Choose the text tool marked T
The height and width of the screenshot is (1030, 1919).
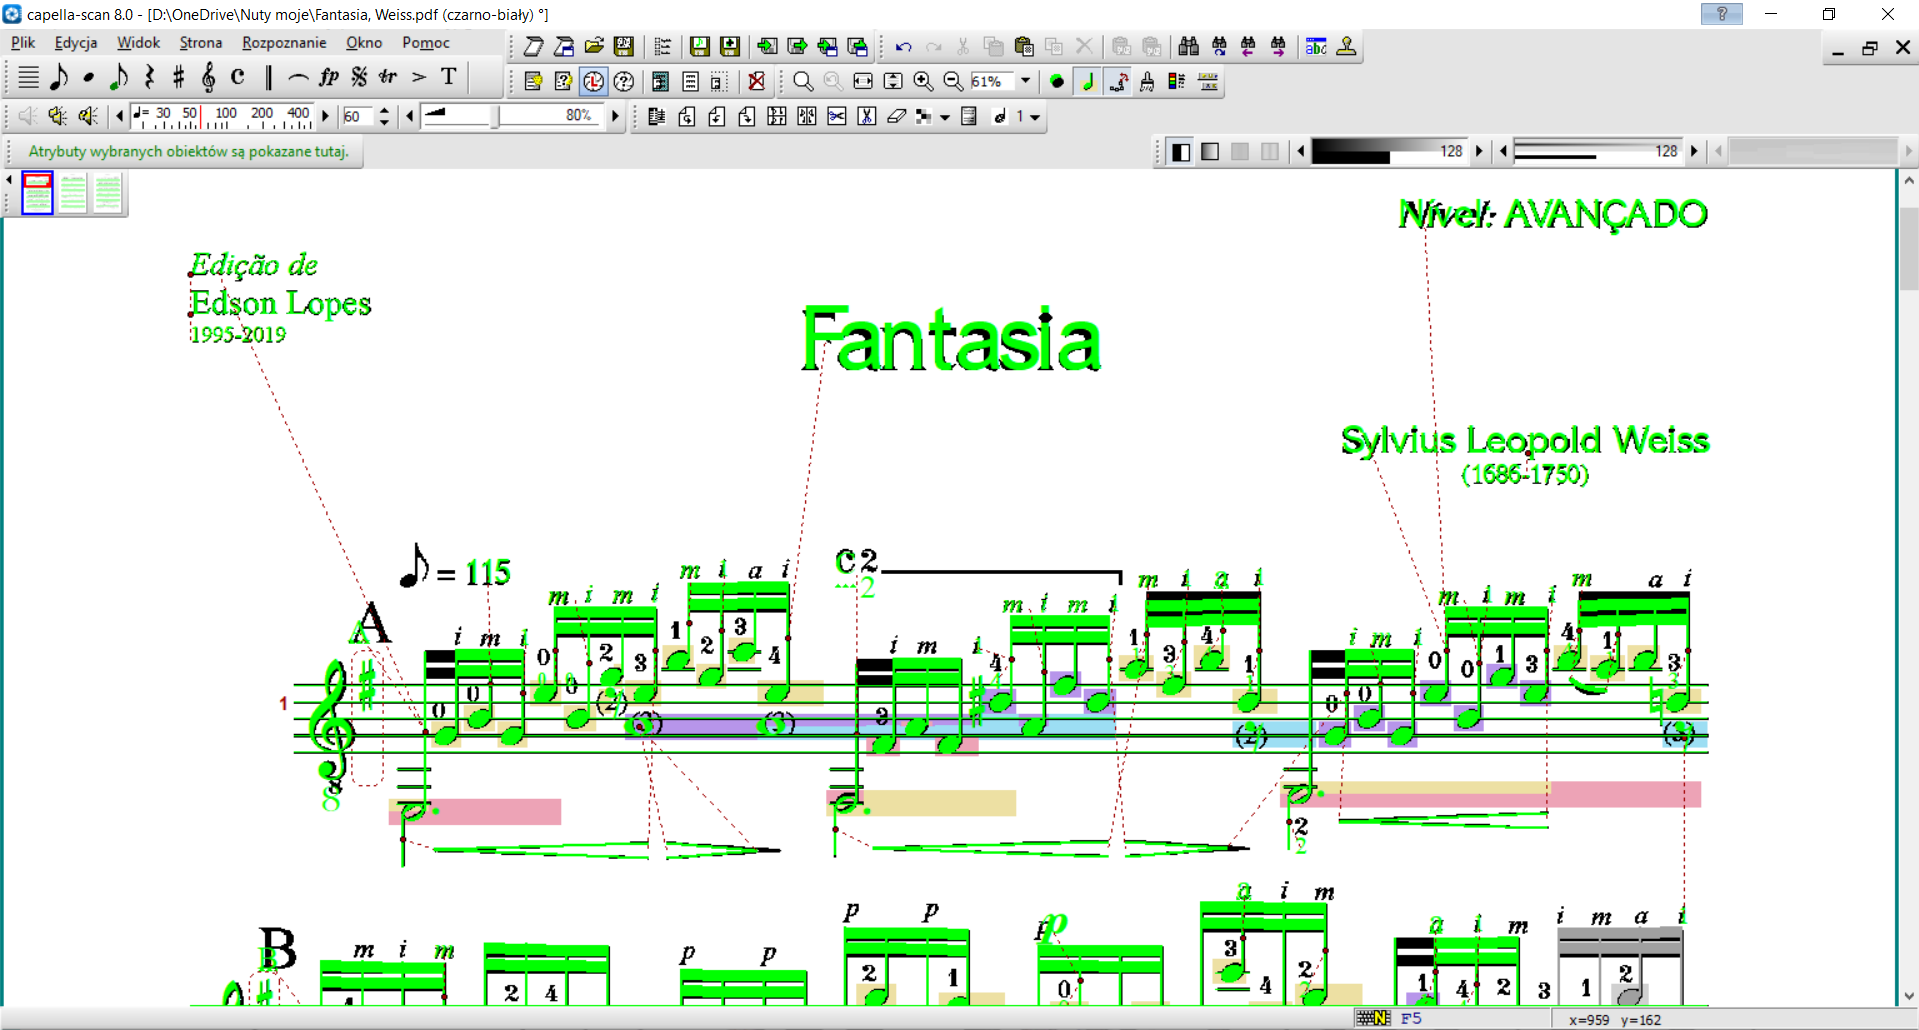449,77
